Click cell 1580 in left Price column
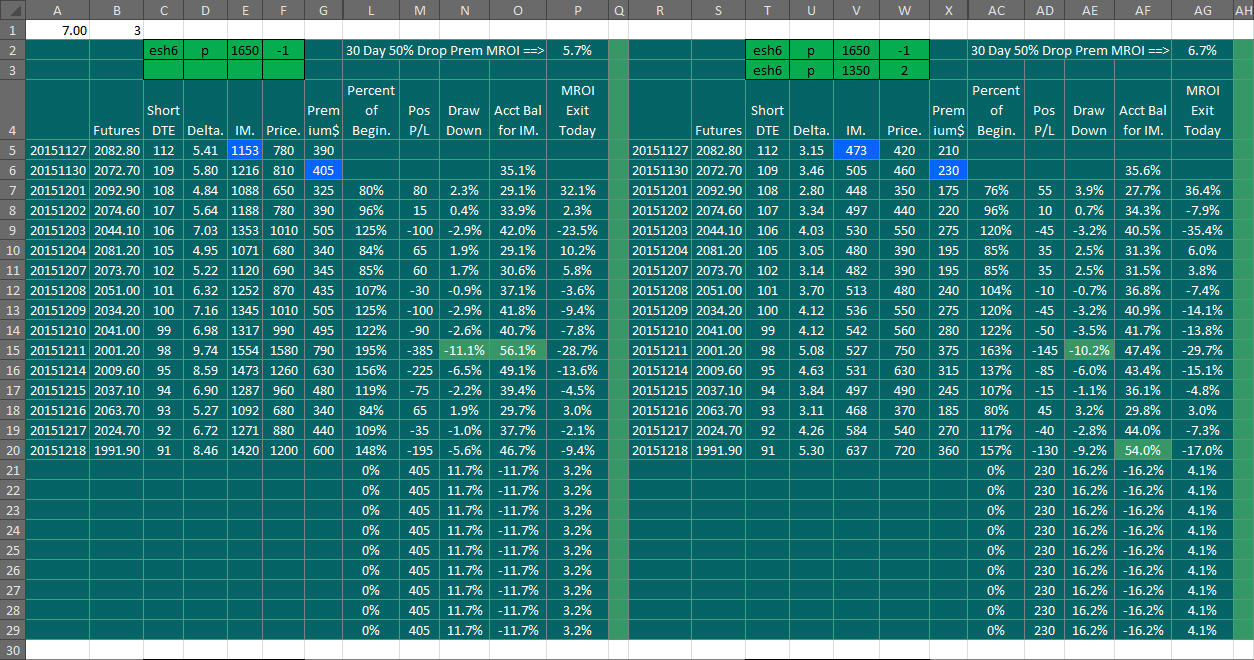This screenshot has height=660, width=1254. (283, 350)
